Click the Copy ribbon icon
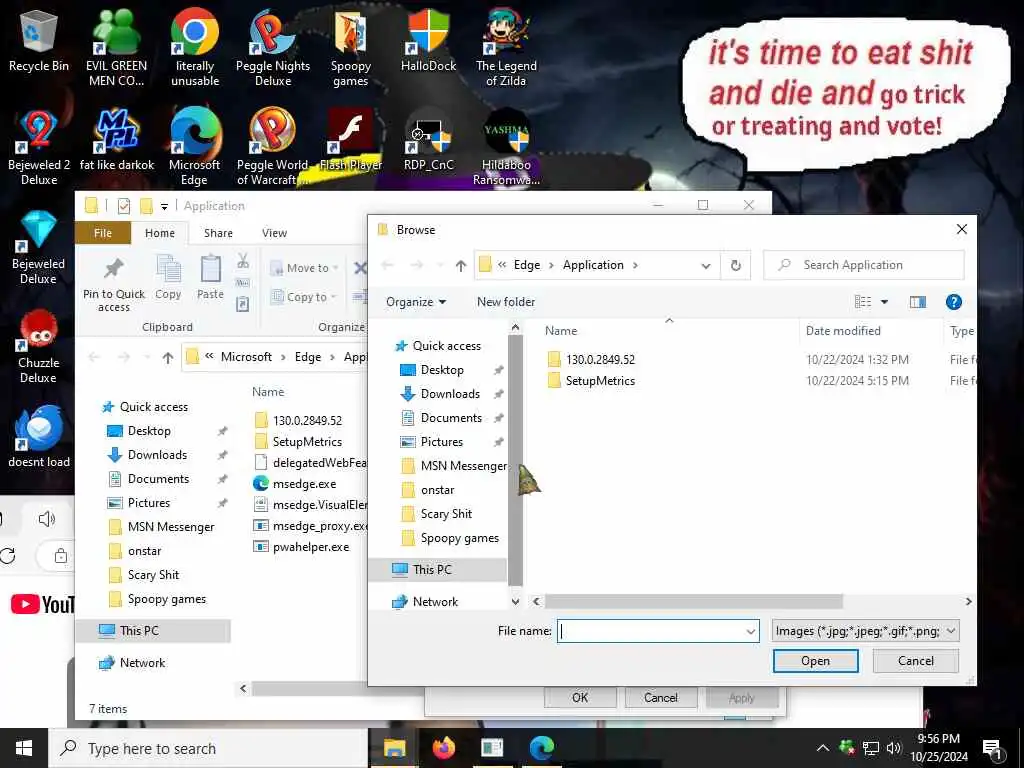The width and height of the screenshot is (1024, 768). [168, 268]
